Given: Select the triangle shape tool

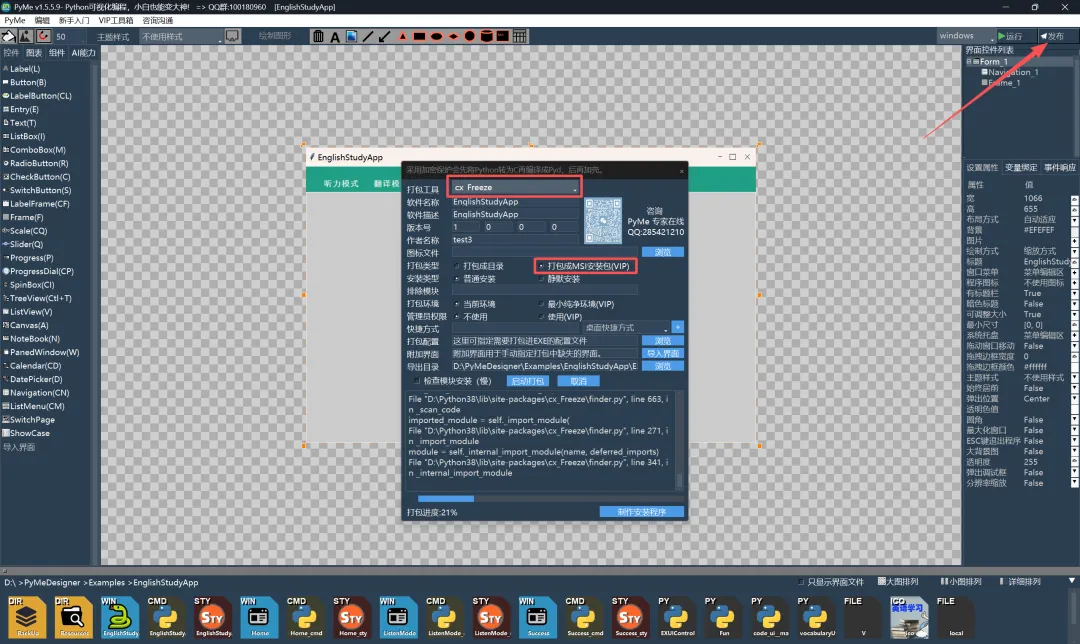Looking at the screenshot, I should click(x=402, y=37).
